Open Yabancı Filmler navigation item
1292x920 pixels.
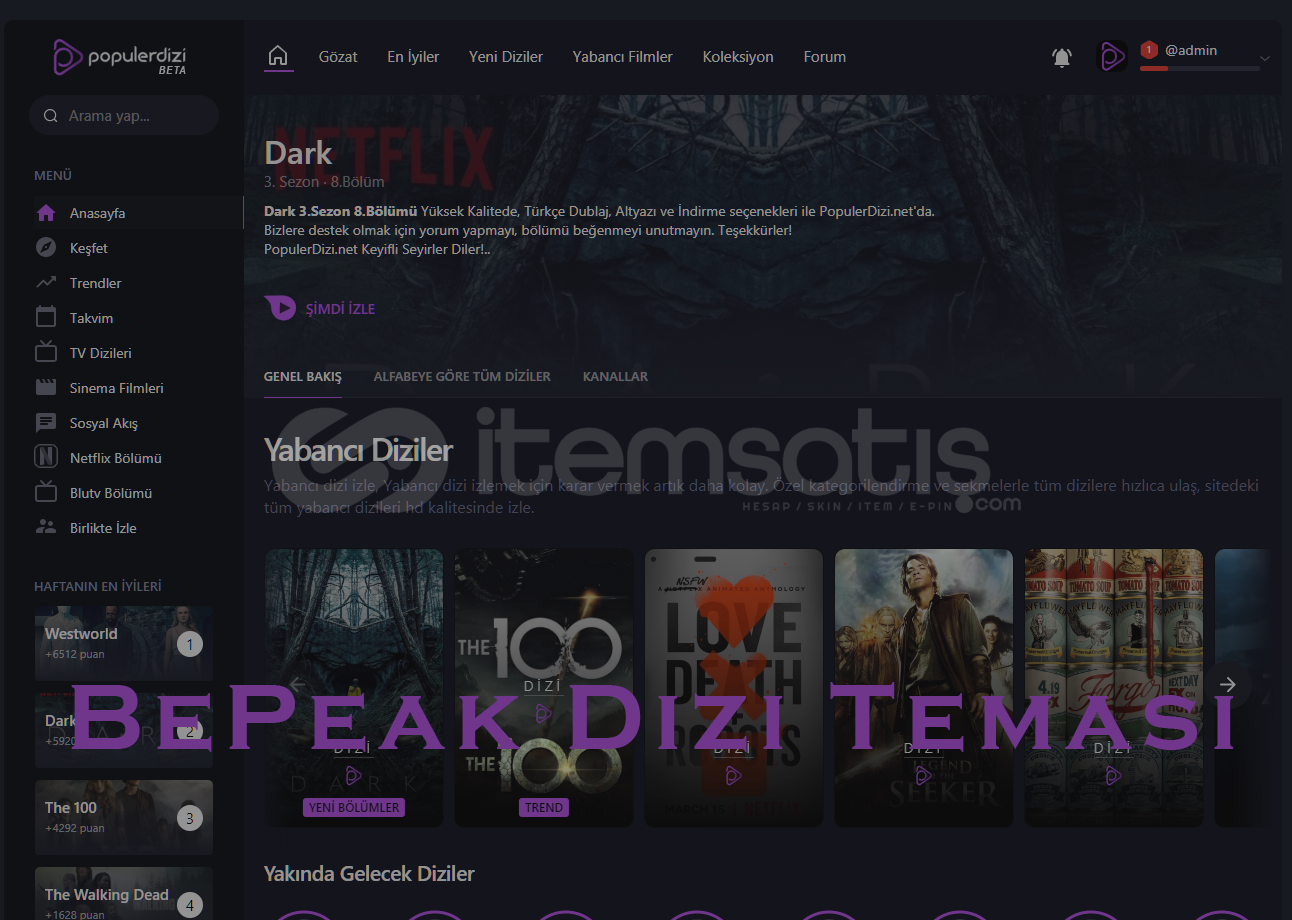[622, 57]
